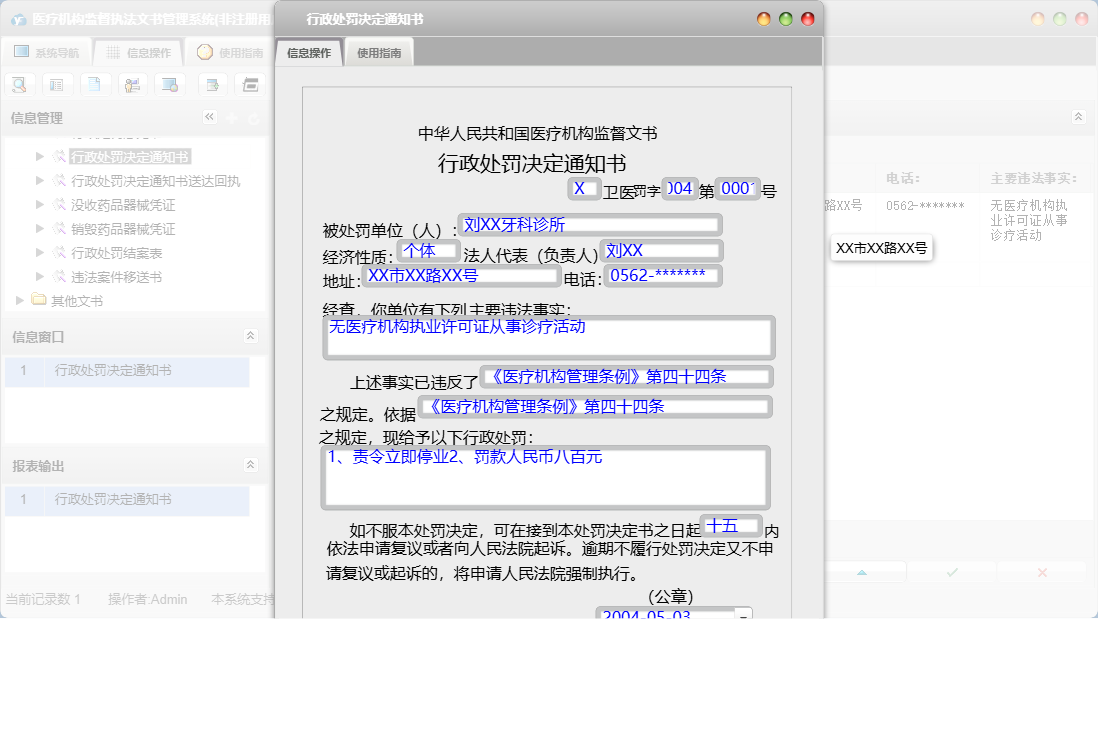Click the document prefix field showing X
Screen dimensions: 1098x745
(x=584, y=188)
